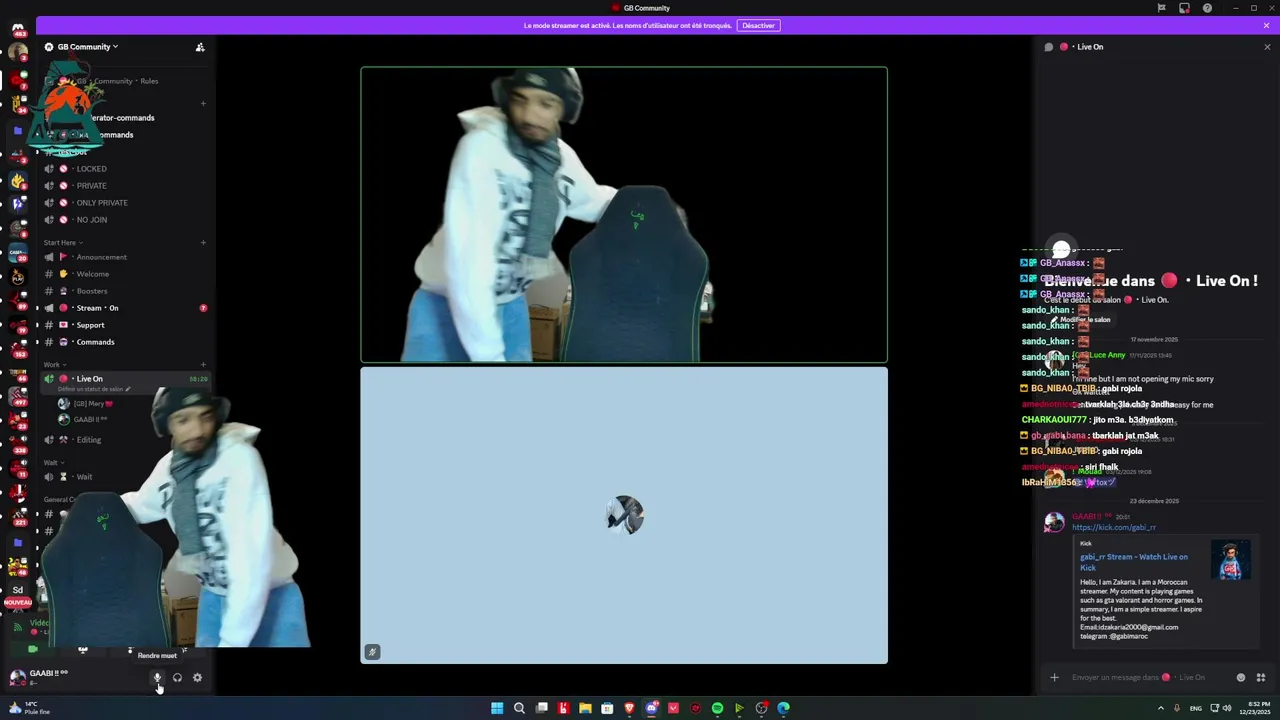Viewport: 1280px width, 720px height.
Task: Open Brave browser from the taskbar
Action: click(x=629, y=708)
